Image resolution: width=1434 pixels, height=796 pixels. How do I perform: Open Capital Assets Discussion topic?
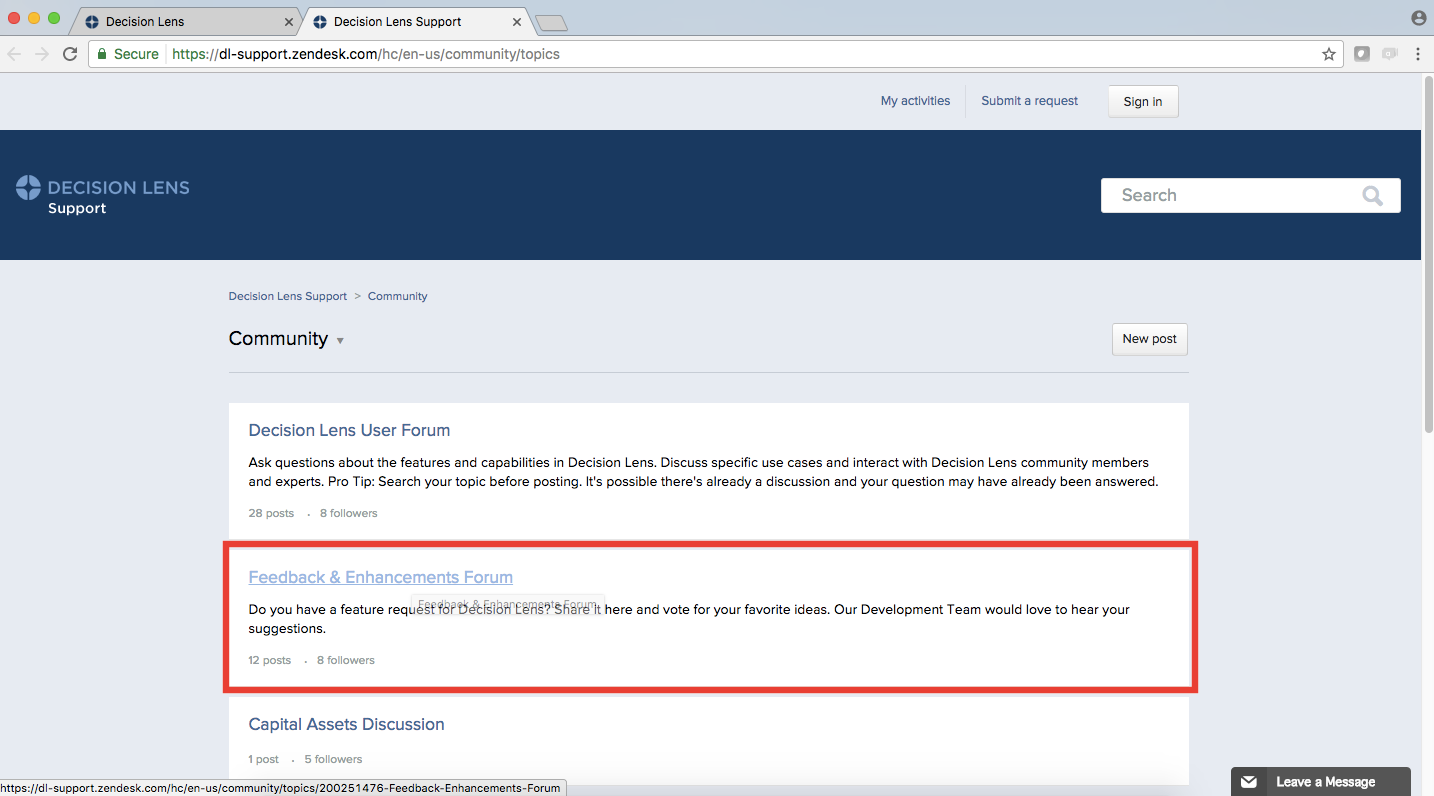click(x=346, y=724)
